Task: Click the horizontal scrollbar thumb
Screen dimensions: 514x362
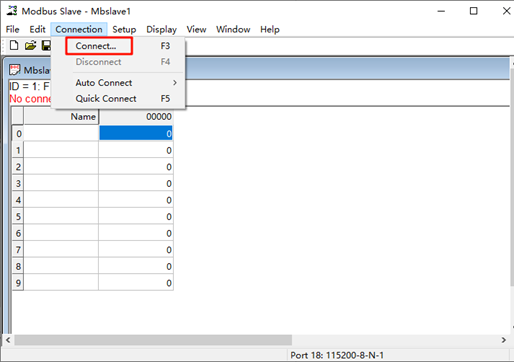Action: coord(153,340)
